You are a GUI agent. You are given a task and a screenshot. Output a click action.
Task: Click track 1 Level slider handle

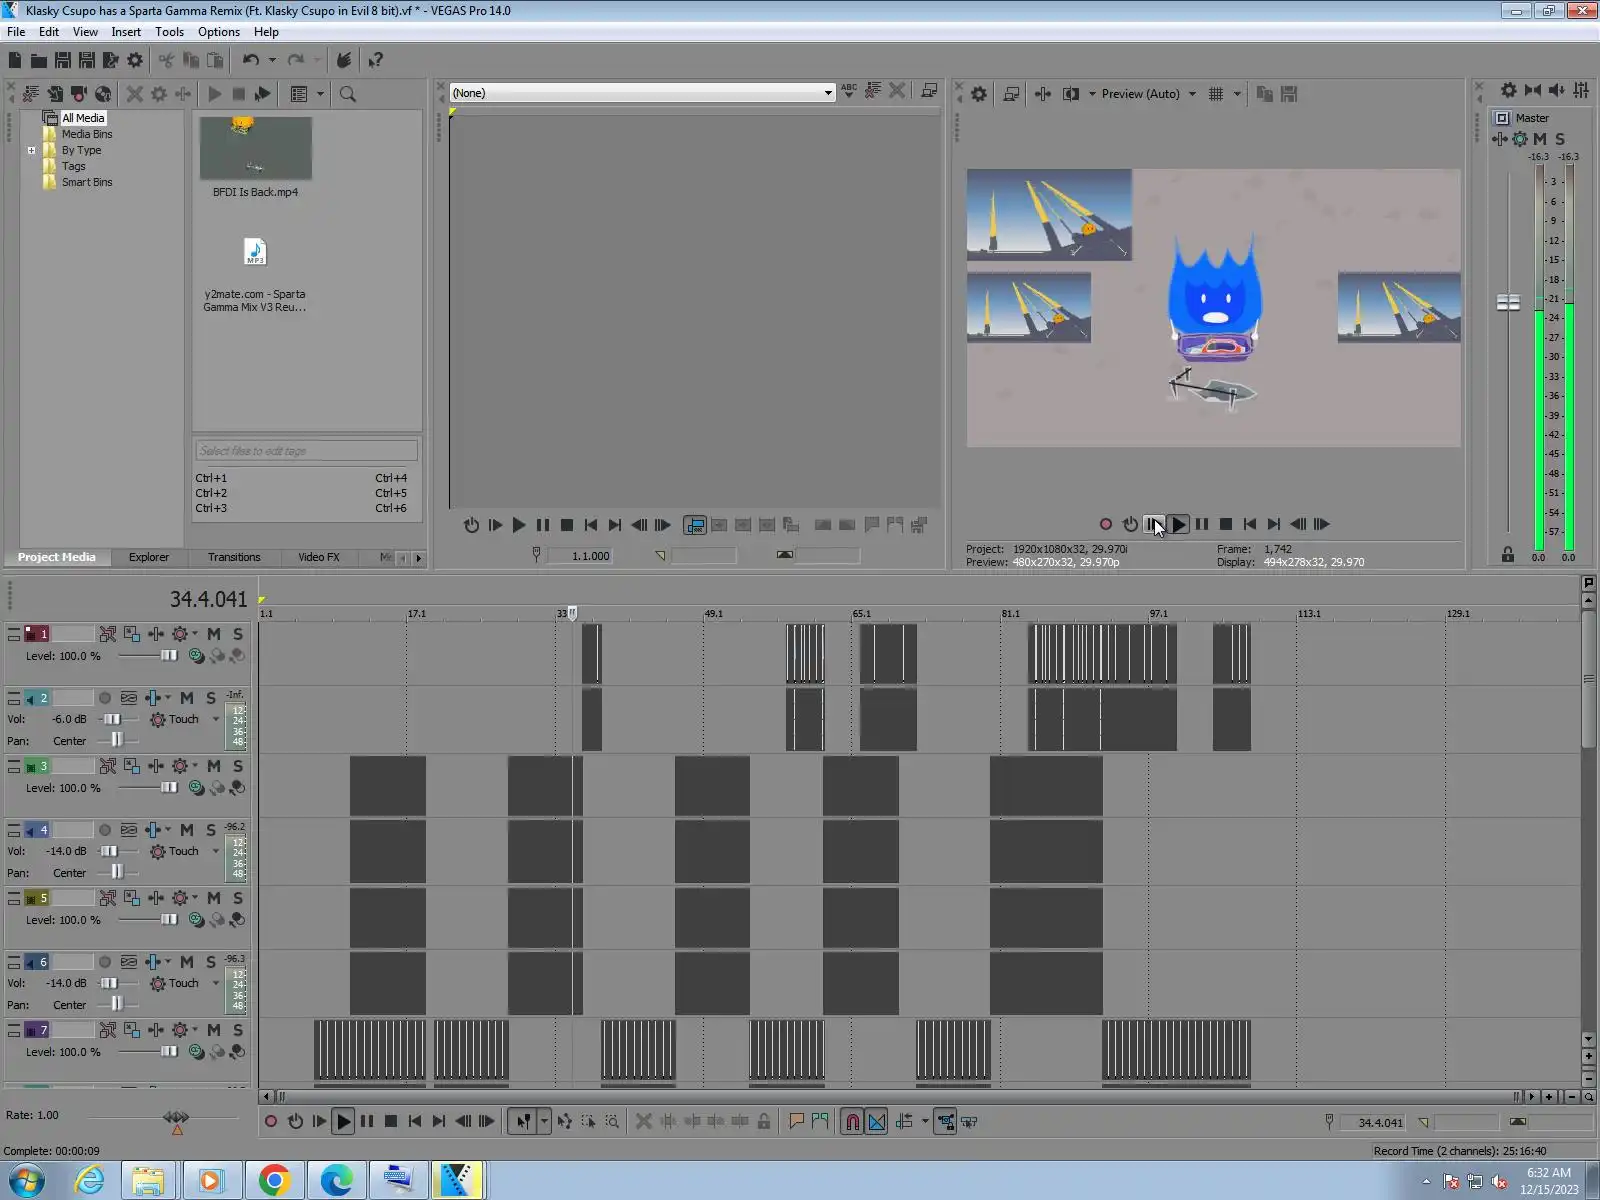169,656
